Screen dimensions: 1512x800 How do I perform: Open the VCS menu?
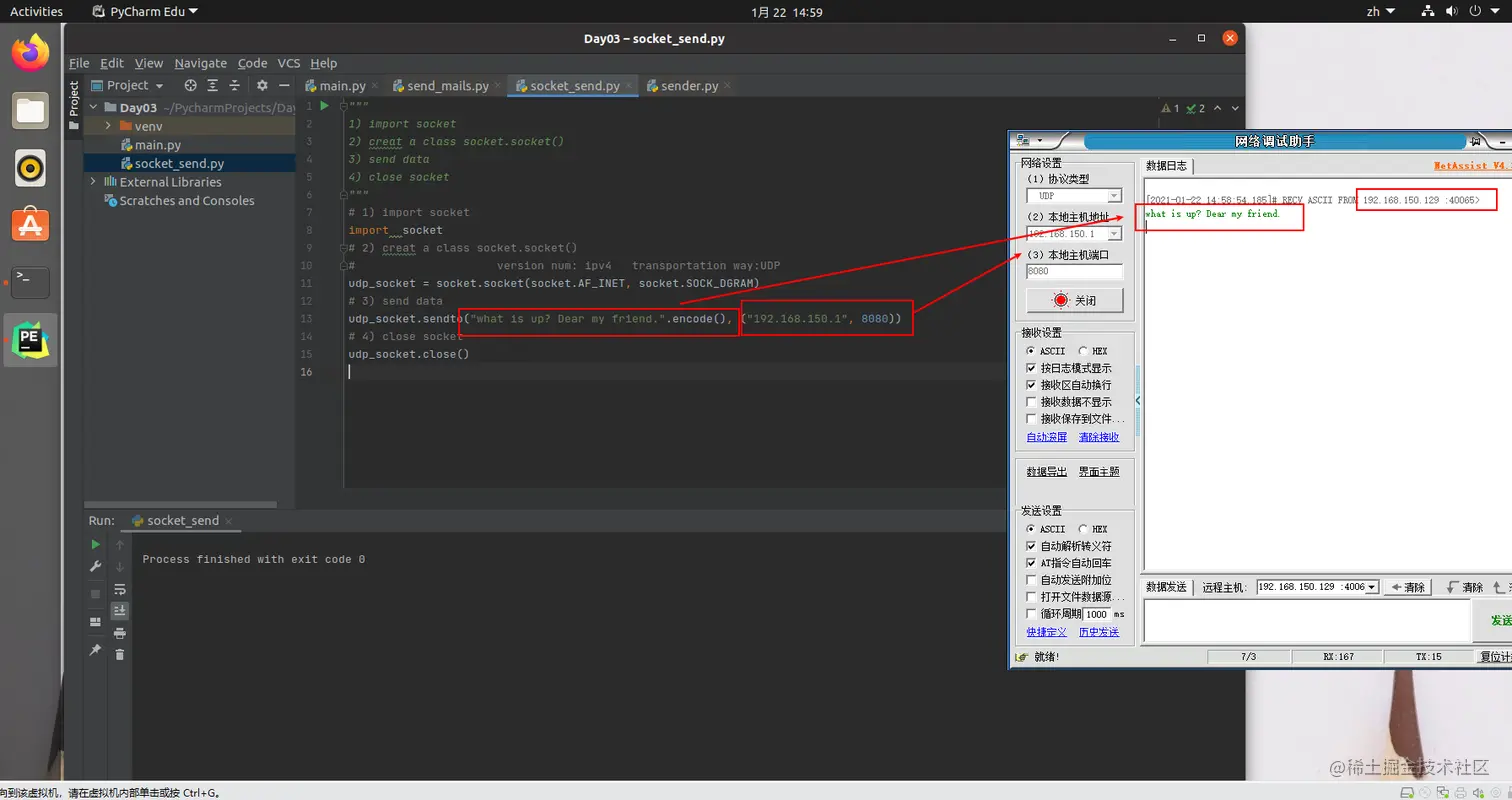[289, 63]
